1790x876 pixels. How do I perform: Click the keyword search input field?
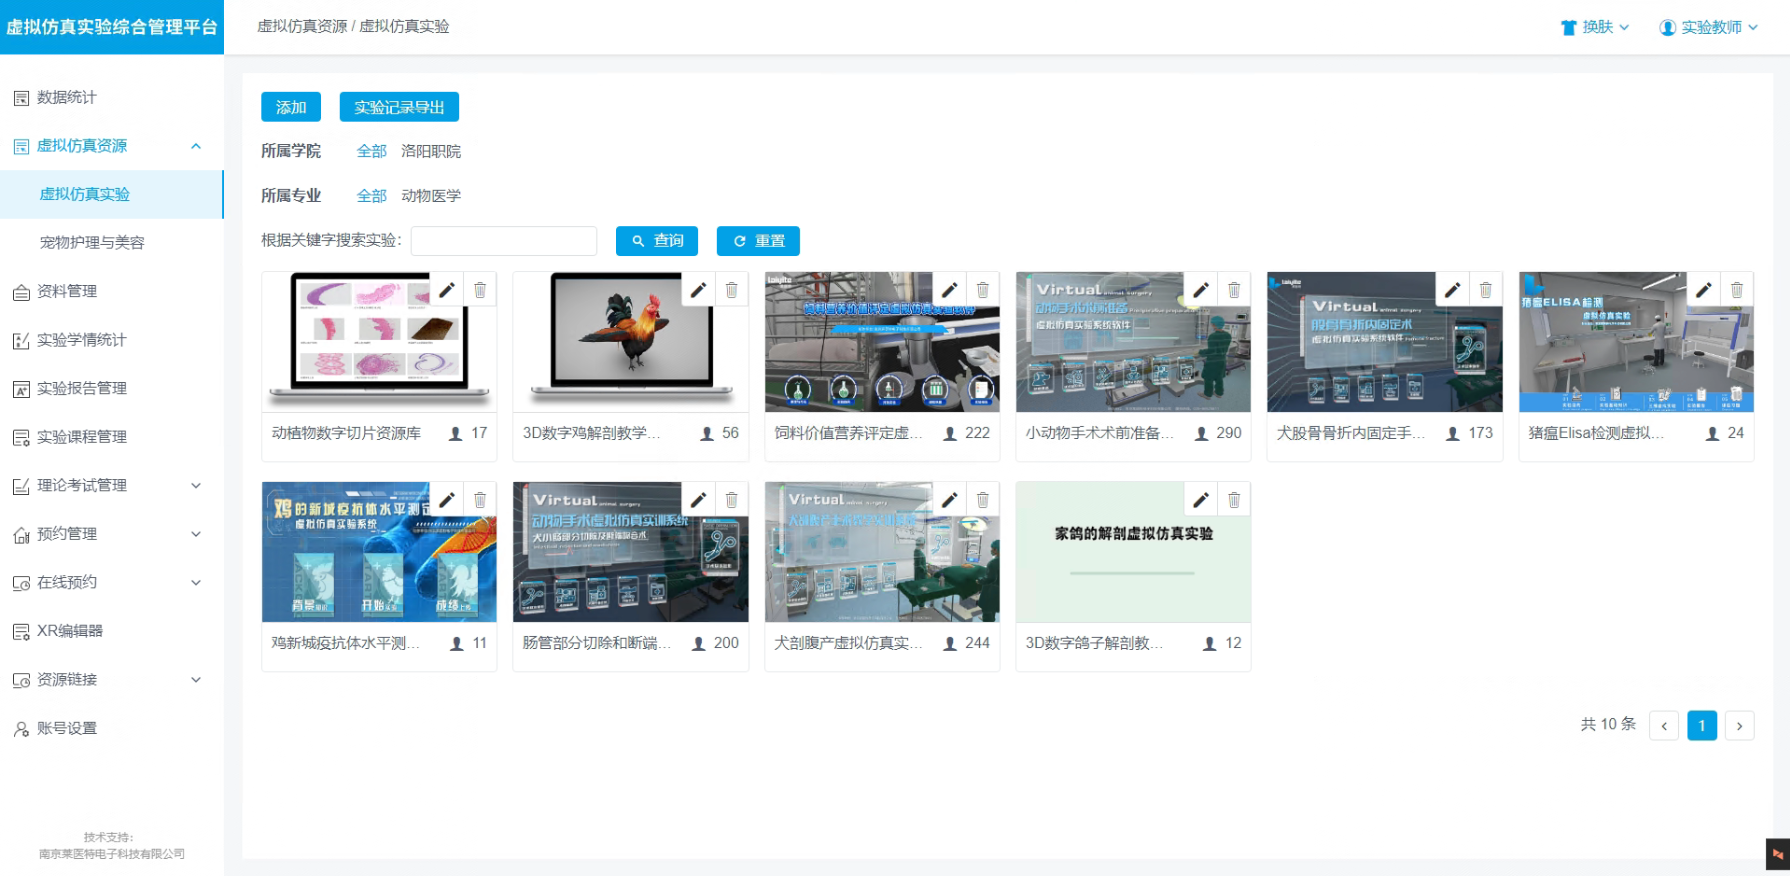[x=504, y=241]
